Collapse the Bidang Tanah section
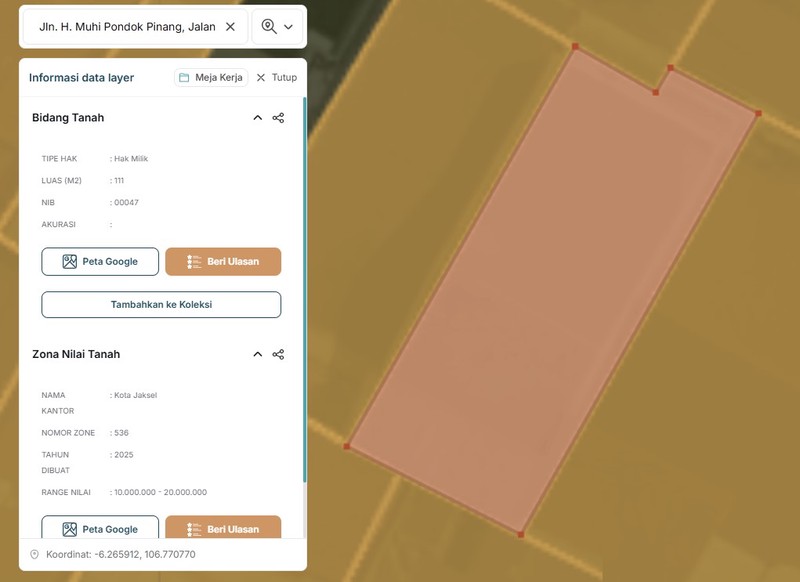Screen dimensions: 800x582 pyautogui.click(x=257, y=118)
